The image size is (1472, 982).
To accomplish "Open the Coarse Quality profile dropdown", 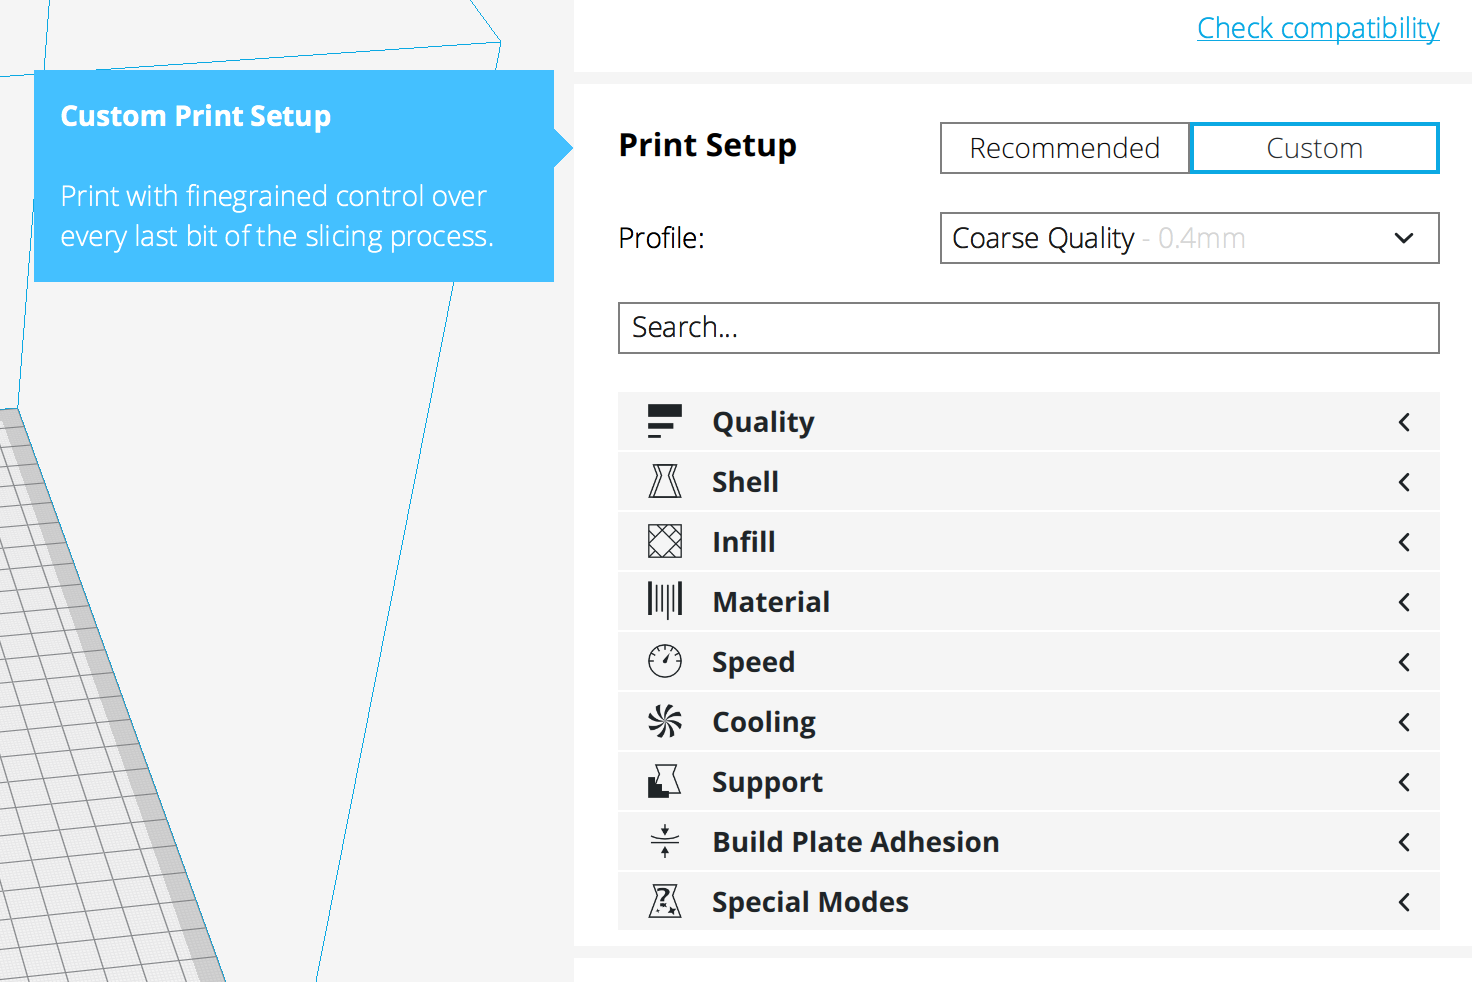I will click(x=1189, y=238).
